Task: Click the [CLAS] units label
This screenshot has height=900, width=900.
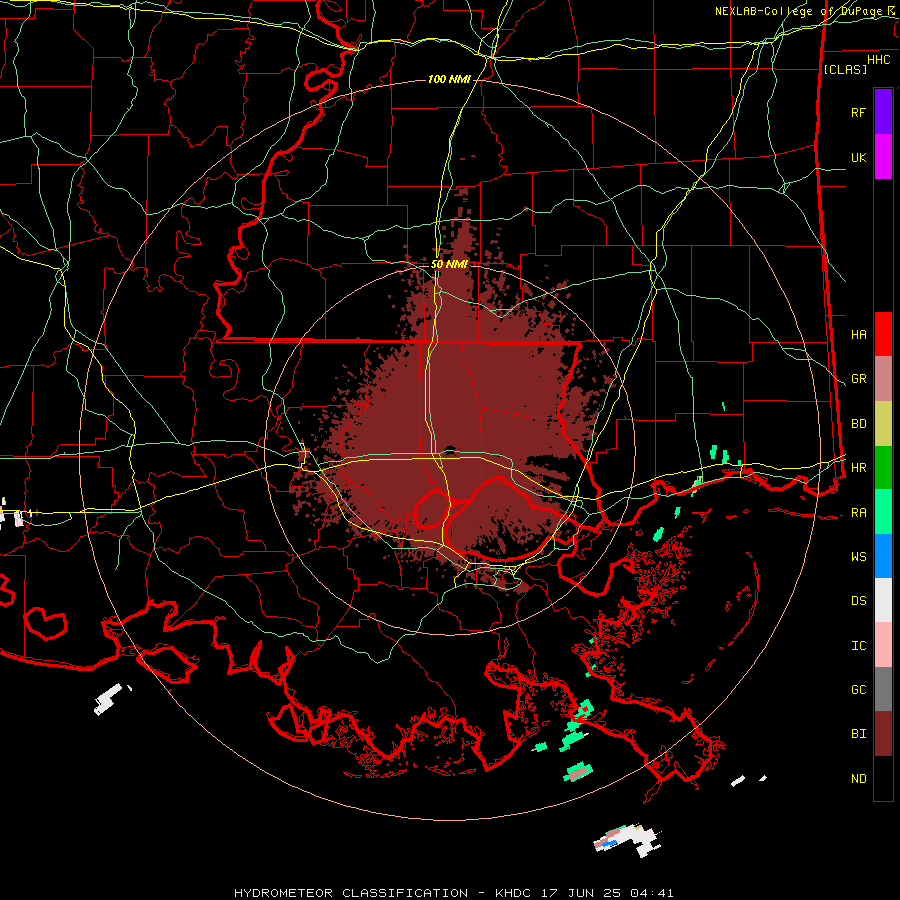Action: tap(845, 69)
